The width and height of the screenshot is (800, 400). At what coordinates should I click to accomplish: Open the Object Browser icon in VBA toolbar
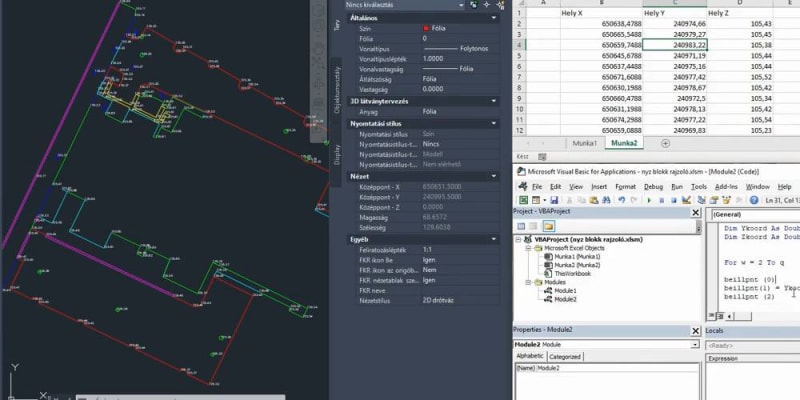[727, 200]
